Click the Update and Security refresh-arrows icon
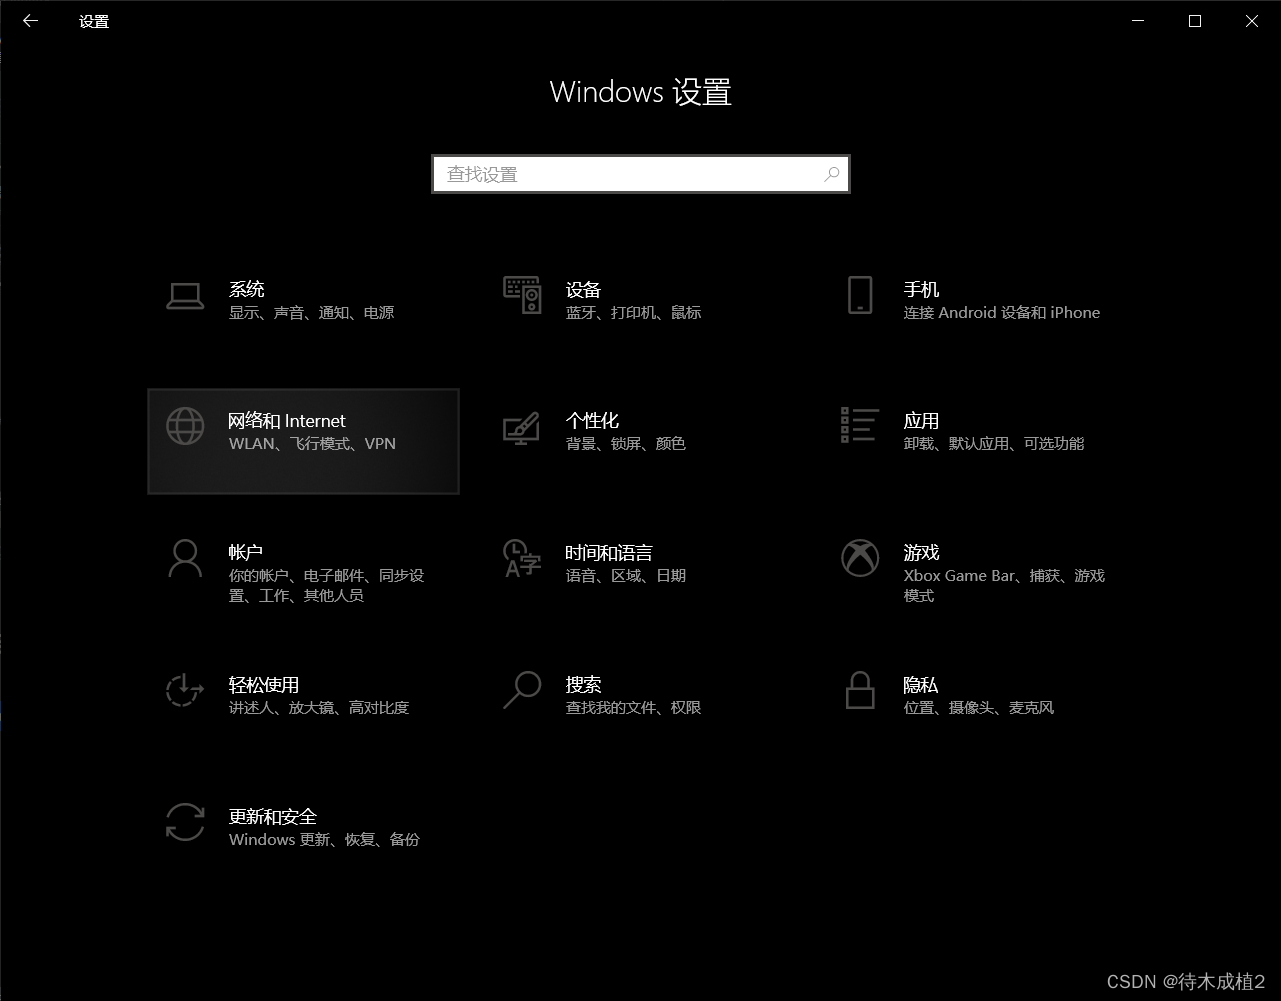The height and width of the screenshot is (1001, 1281). [x=185, y=823]
